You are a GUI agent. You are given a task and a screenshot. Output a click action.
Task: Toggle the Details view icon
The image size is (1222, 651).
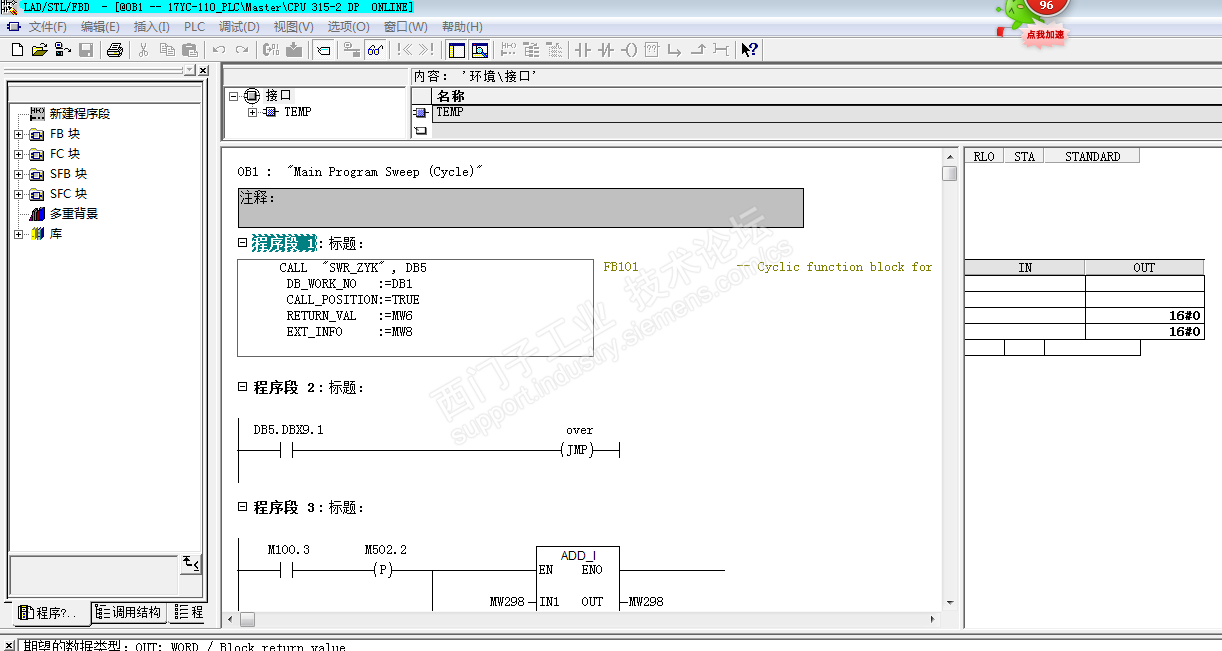479,50
